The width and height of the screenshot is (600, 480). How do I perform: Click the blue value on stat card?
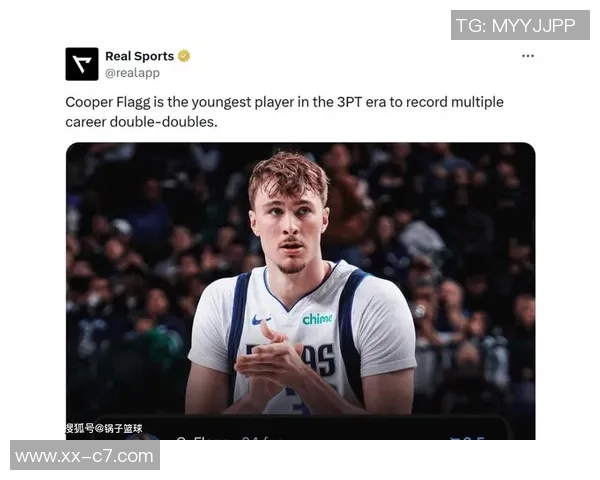click(x=468, y=438)
